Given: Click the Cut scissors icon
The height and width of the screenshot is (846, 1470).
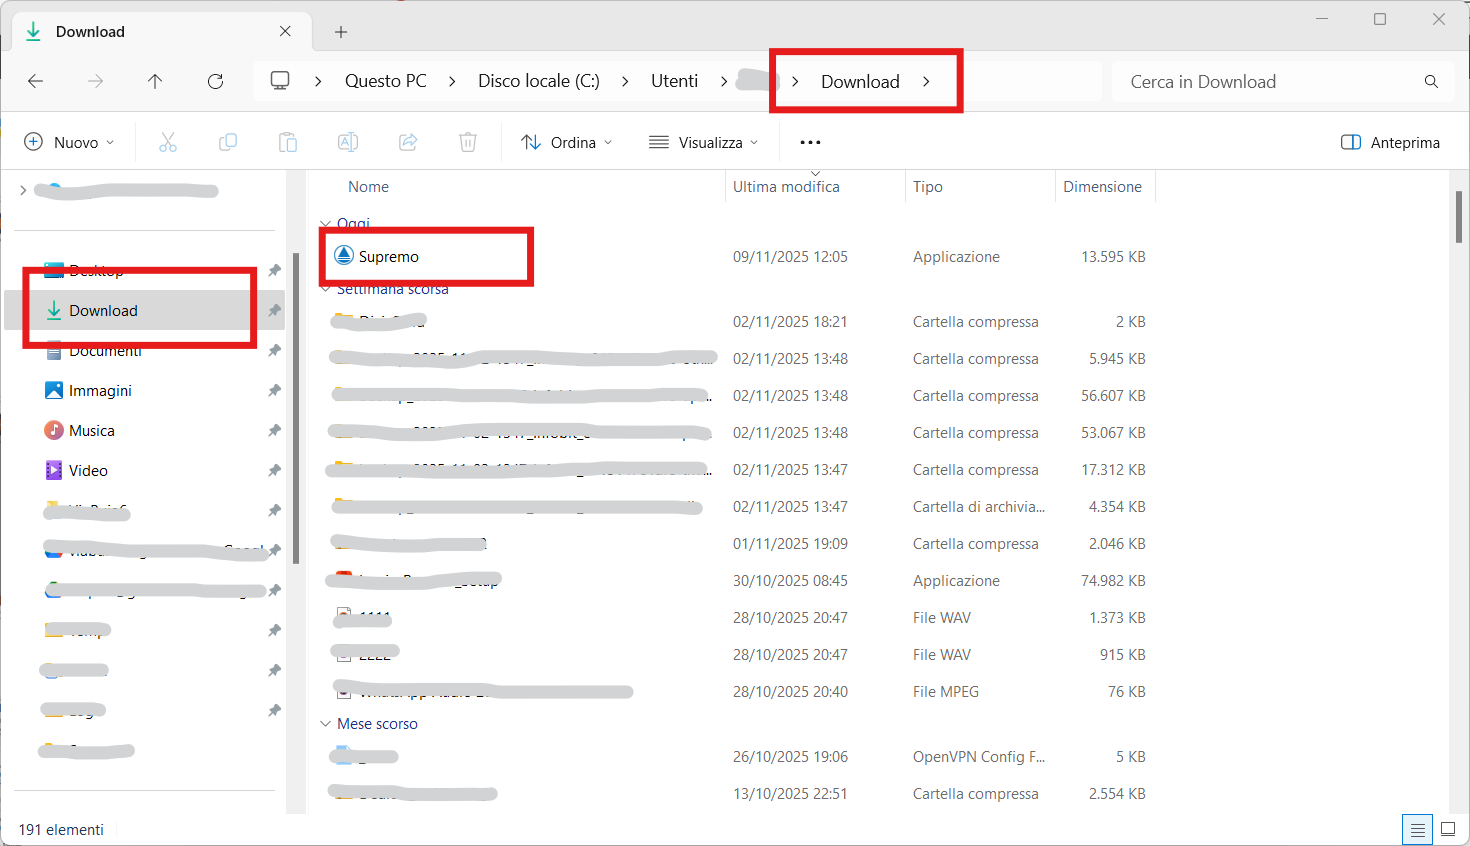Looking at the screenshot, I should click(x=168, y=143).
